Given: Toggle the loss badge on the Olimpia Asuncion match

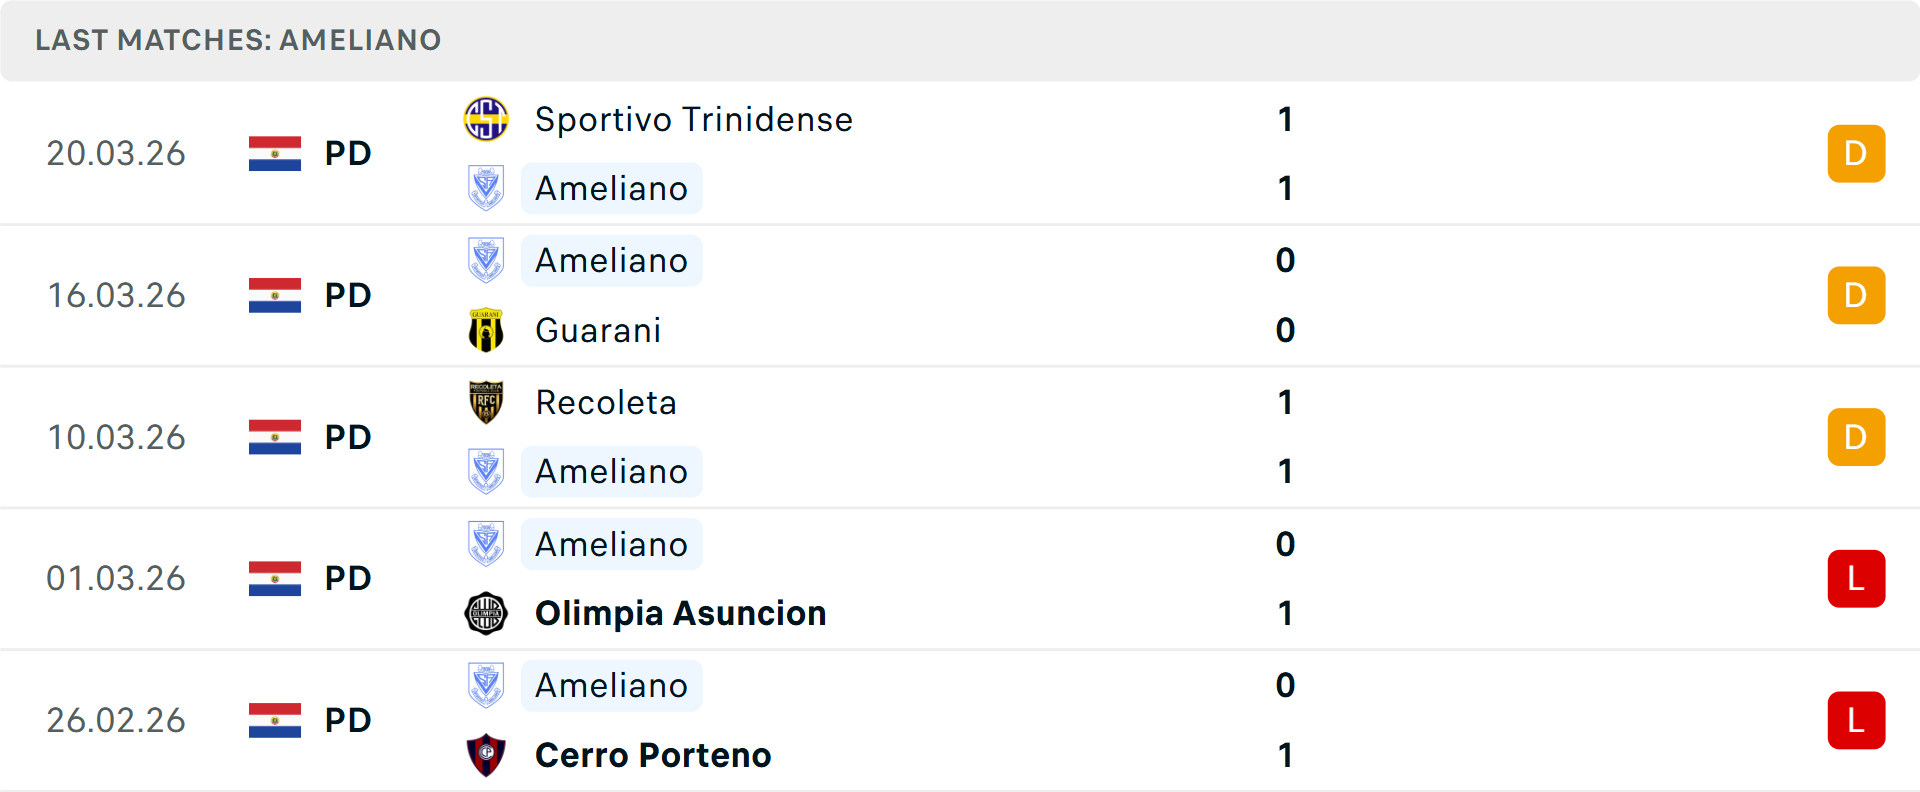Looking at the screenshot, I should click(1856, 578).
